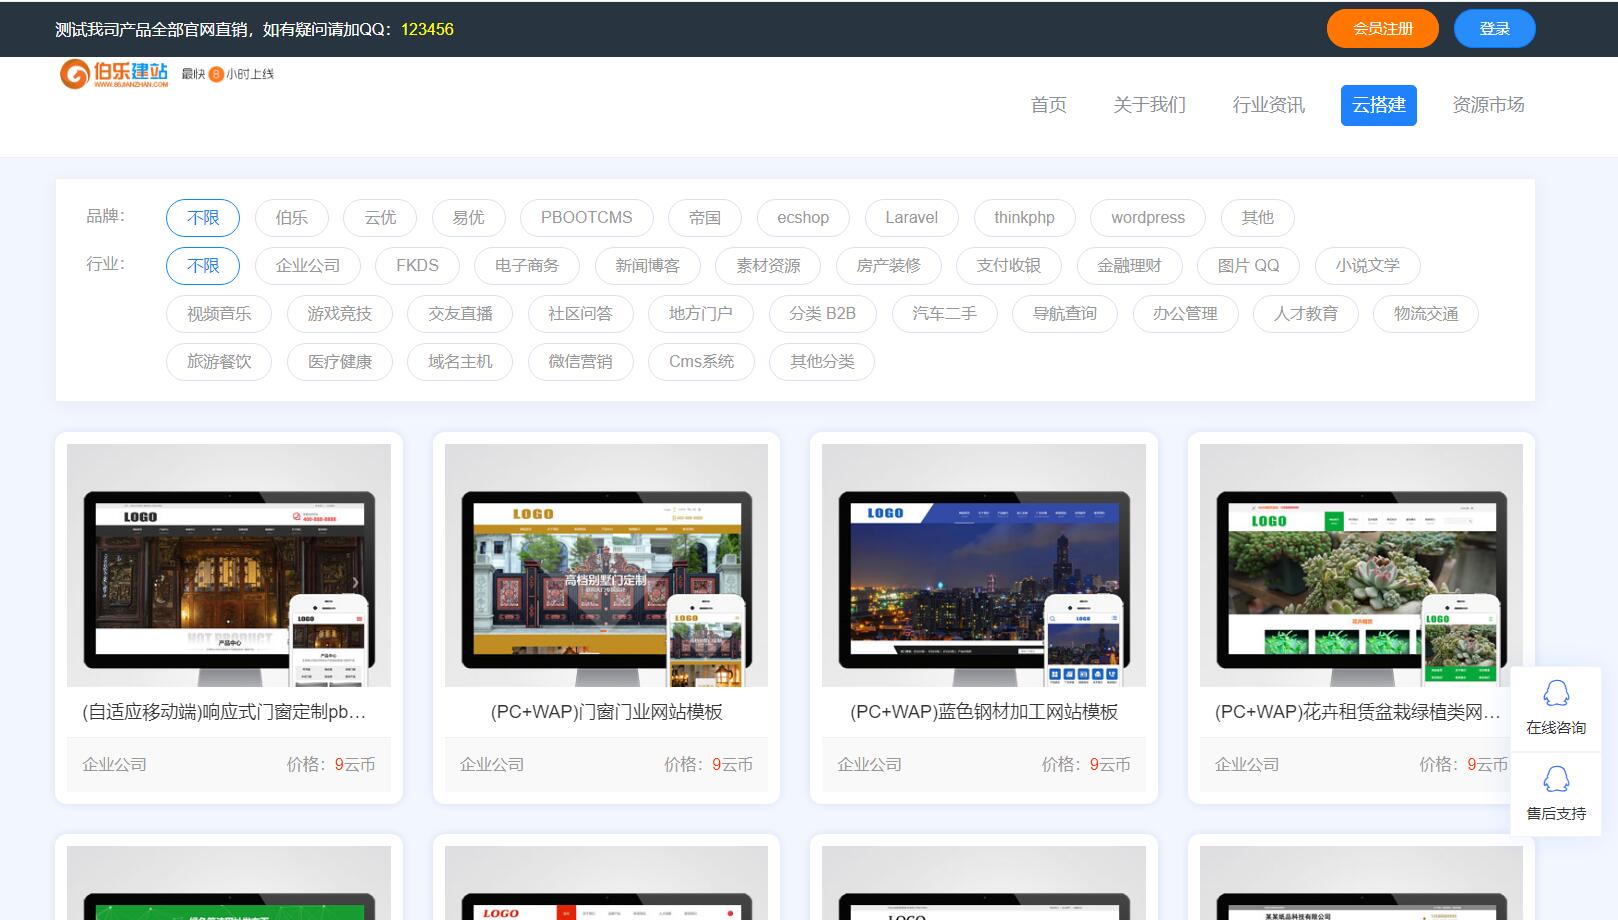Open 门窗门业网站模板 preview thumbnail
1618x920 pixels.
pyautogui.click(x=606, y=565)
